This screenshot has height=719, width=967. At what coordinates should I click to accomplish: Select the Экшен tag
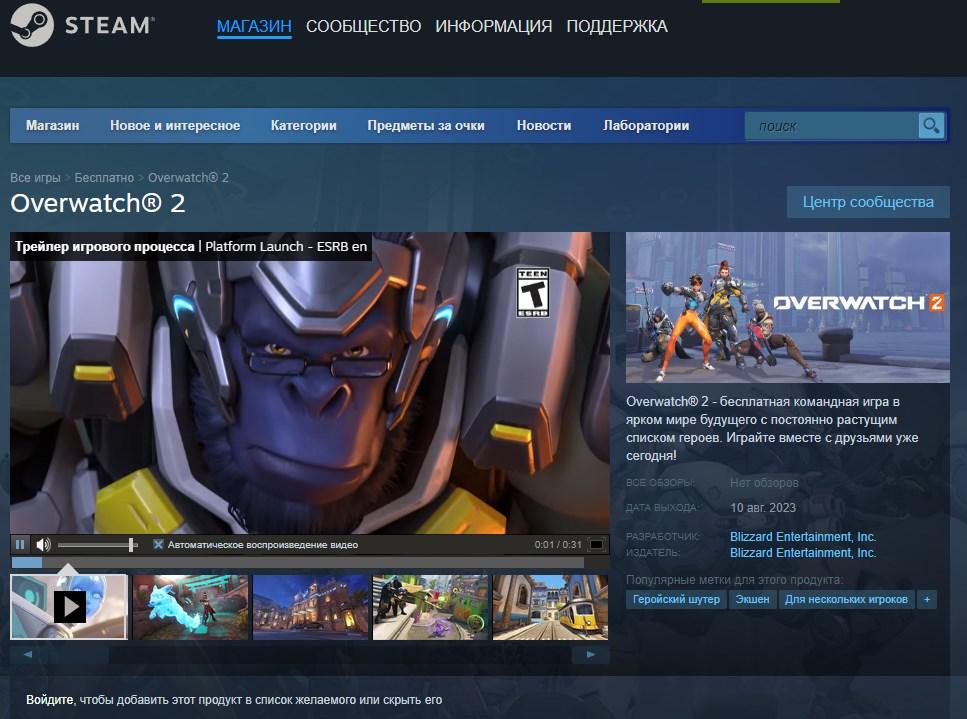click(752, 599)
